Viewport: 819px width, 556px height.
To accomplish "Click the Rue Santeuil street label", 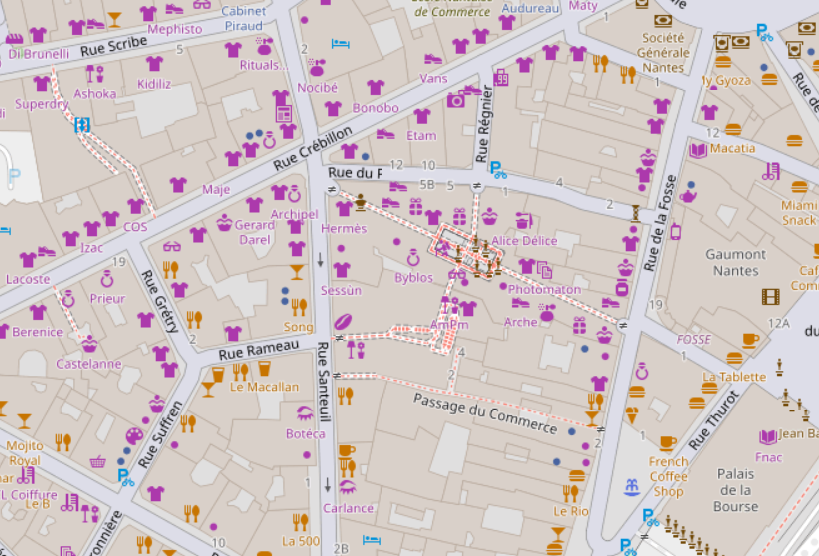I will (324, 381).
